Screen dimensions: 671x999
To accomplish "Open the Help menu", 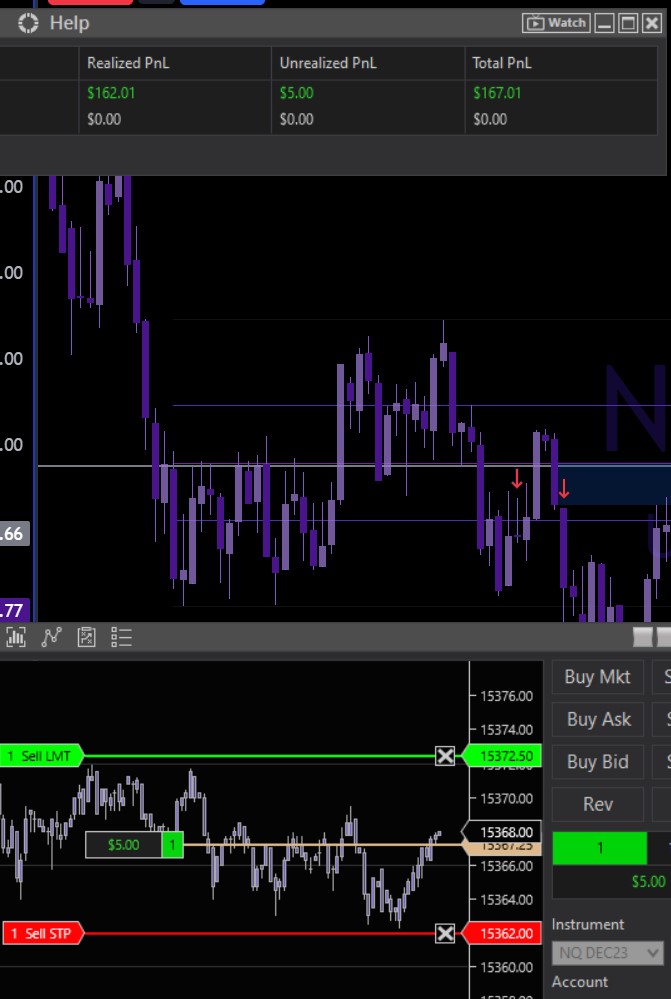I will tap(69, 24).
